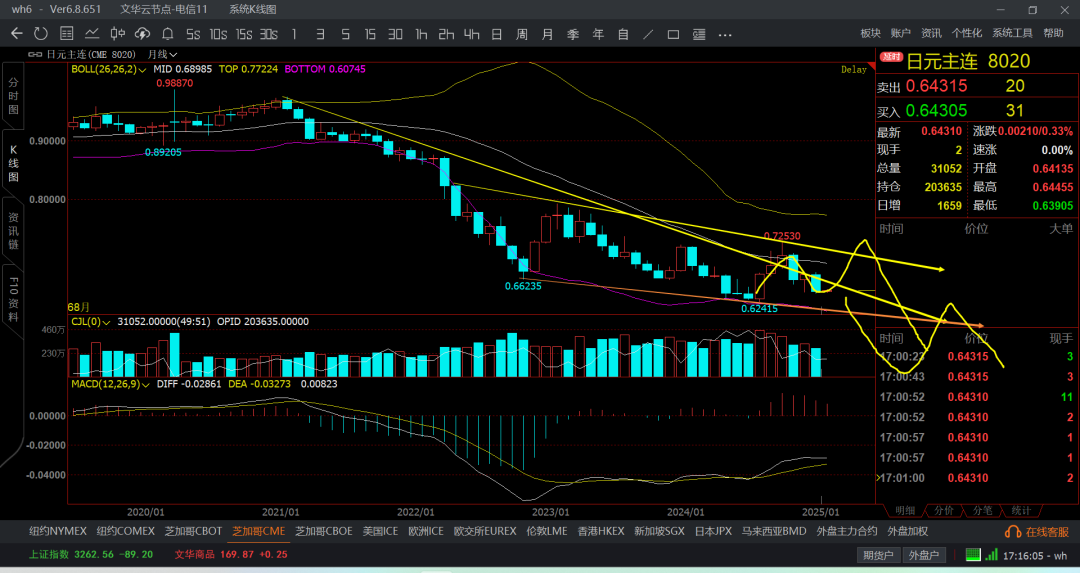
Task: Switch to the line chart icon
Action: pyautogui.click(x=93, y=34)
